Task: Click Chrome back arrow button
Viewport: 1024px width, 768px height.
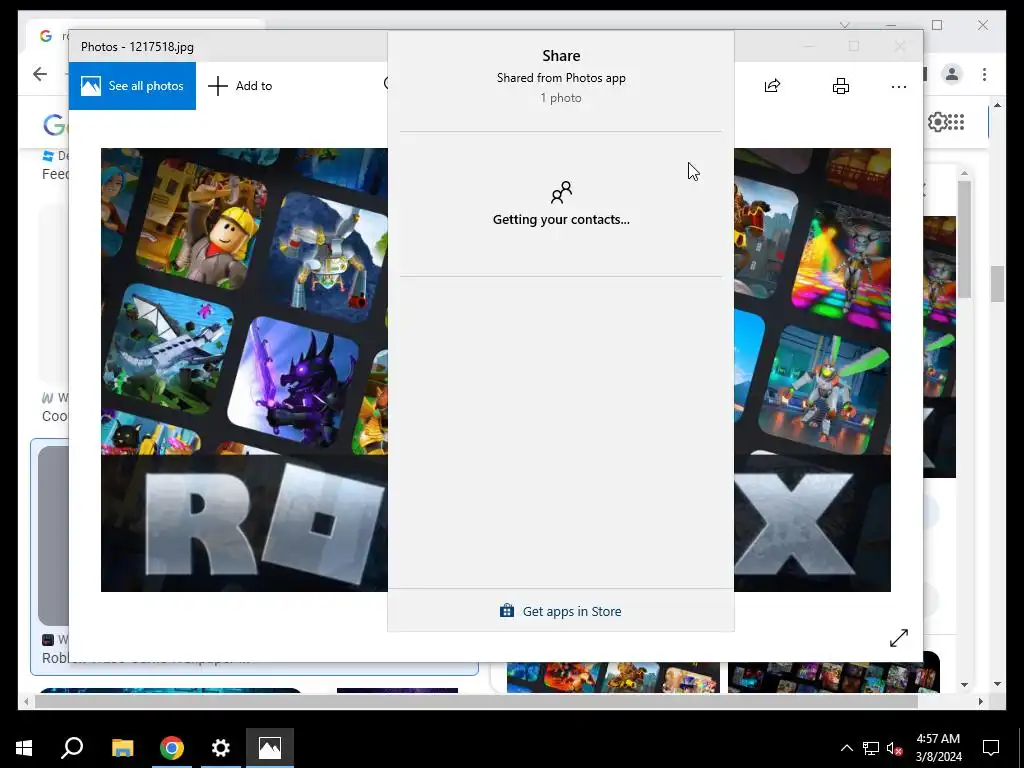Action: pos(40,74)
